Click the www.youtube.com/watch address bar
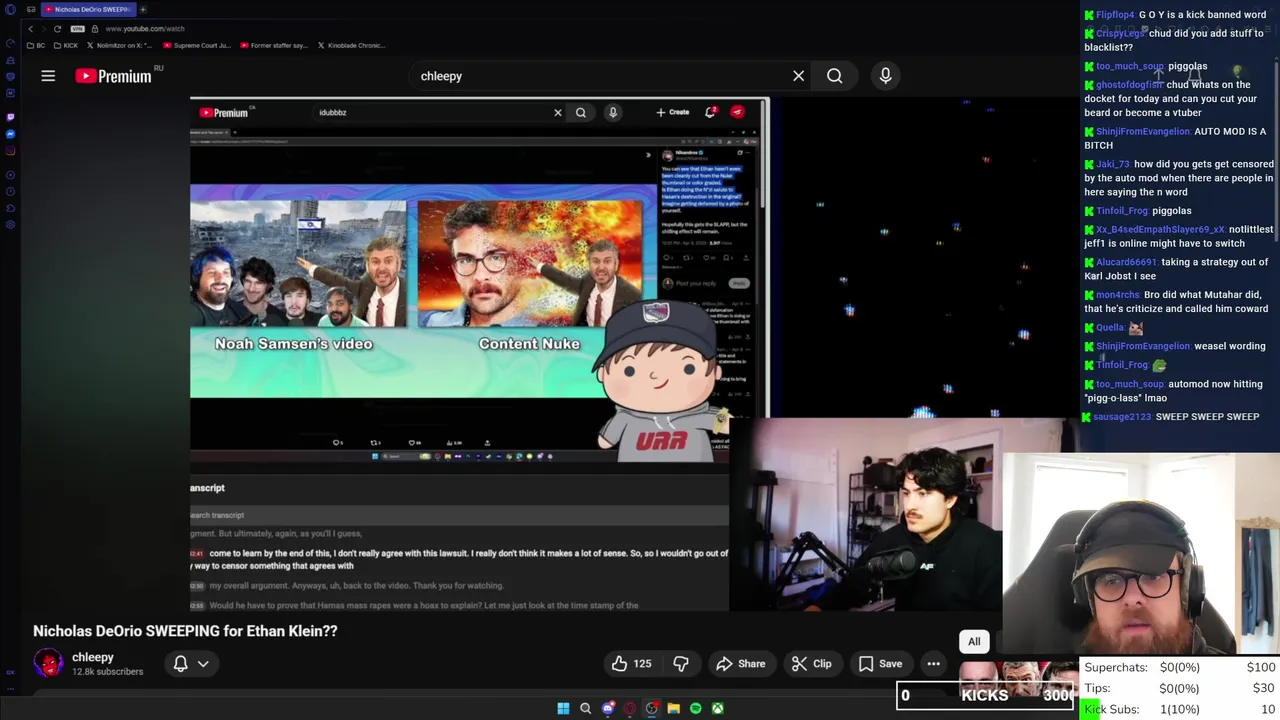This screenshot has width=1280, height=720. [145, 28]
